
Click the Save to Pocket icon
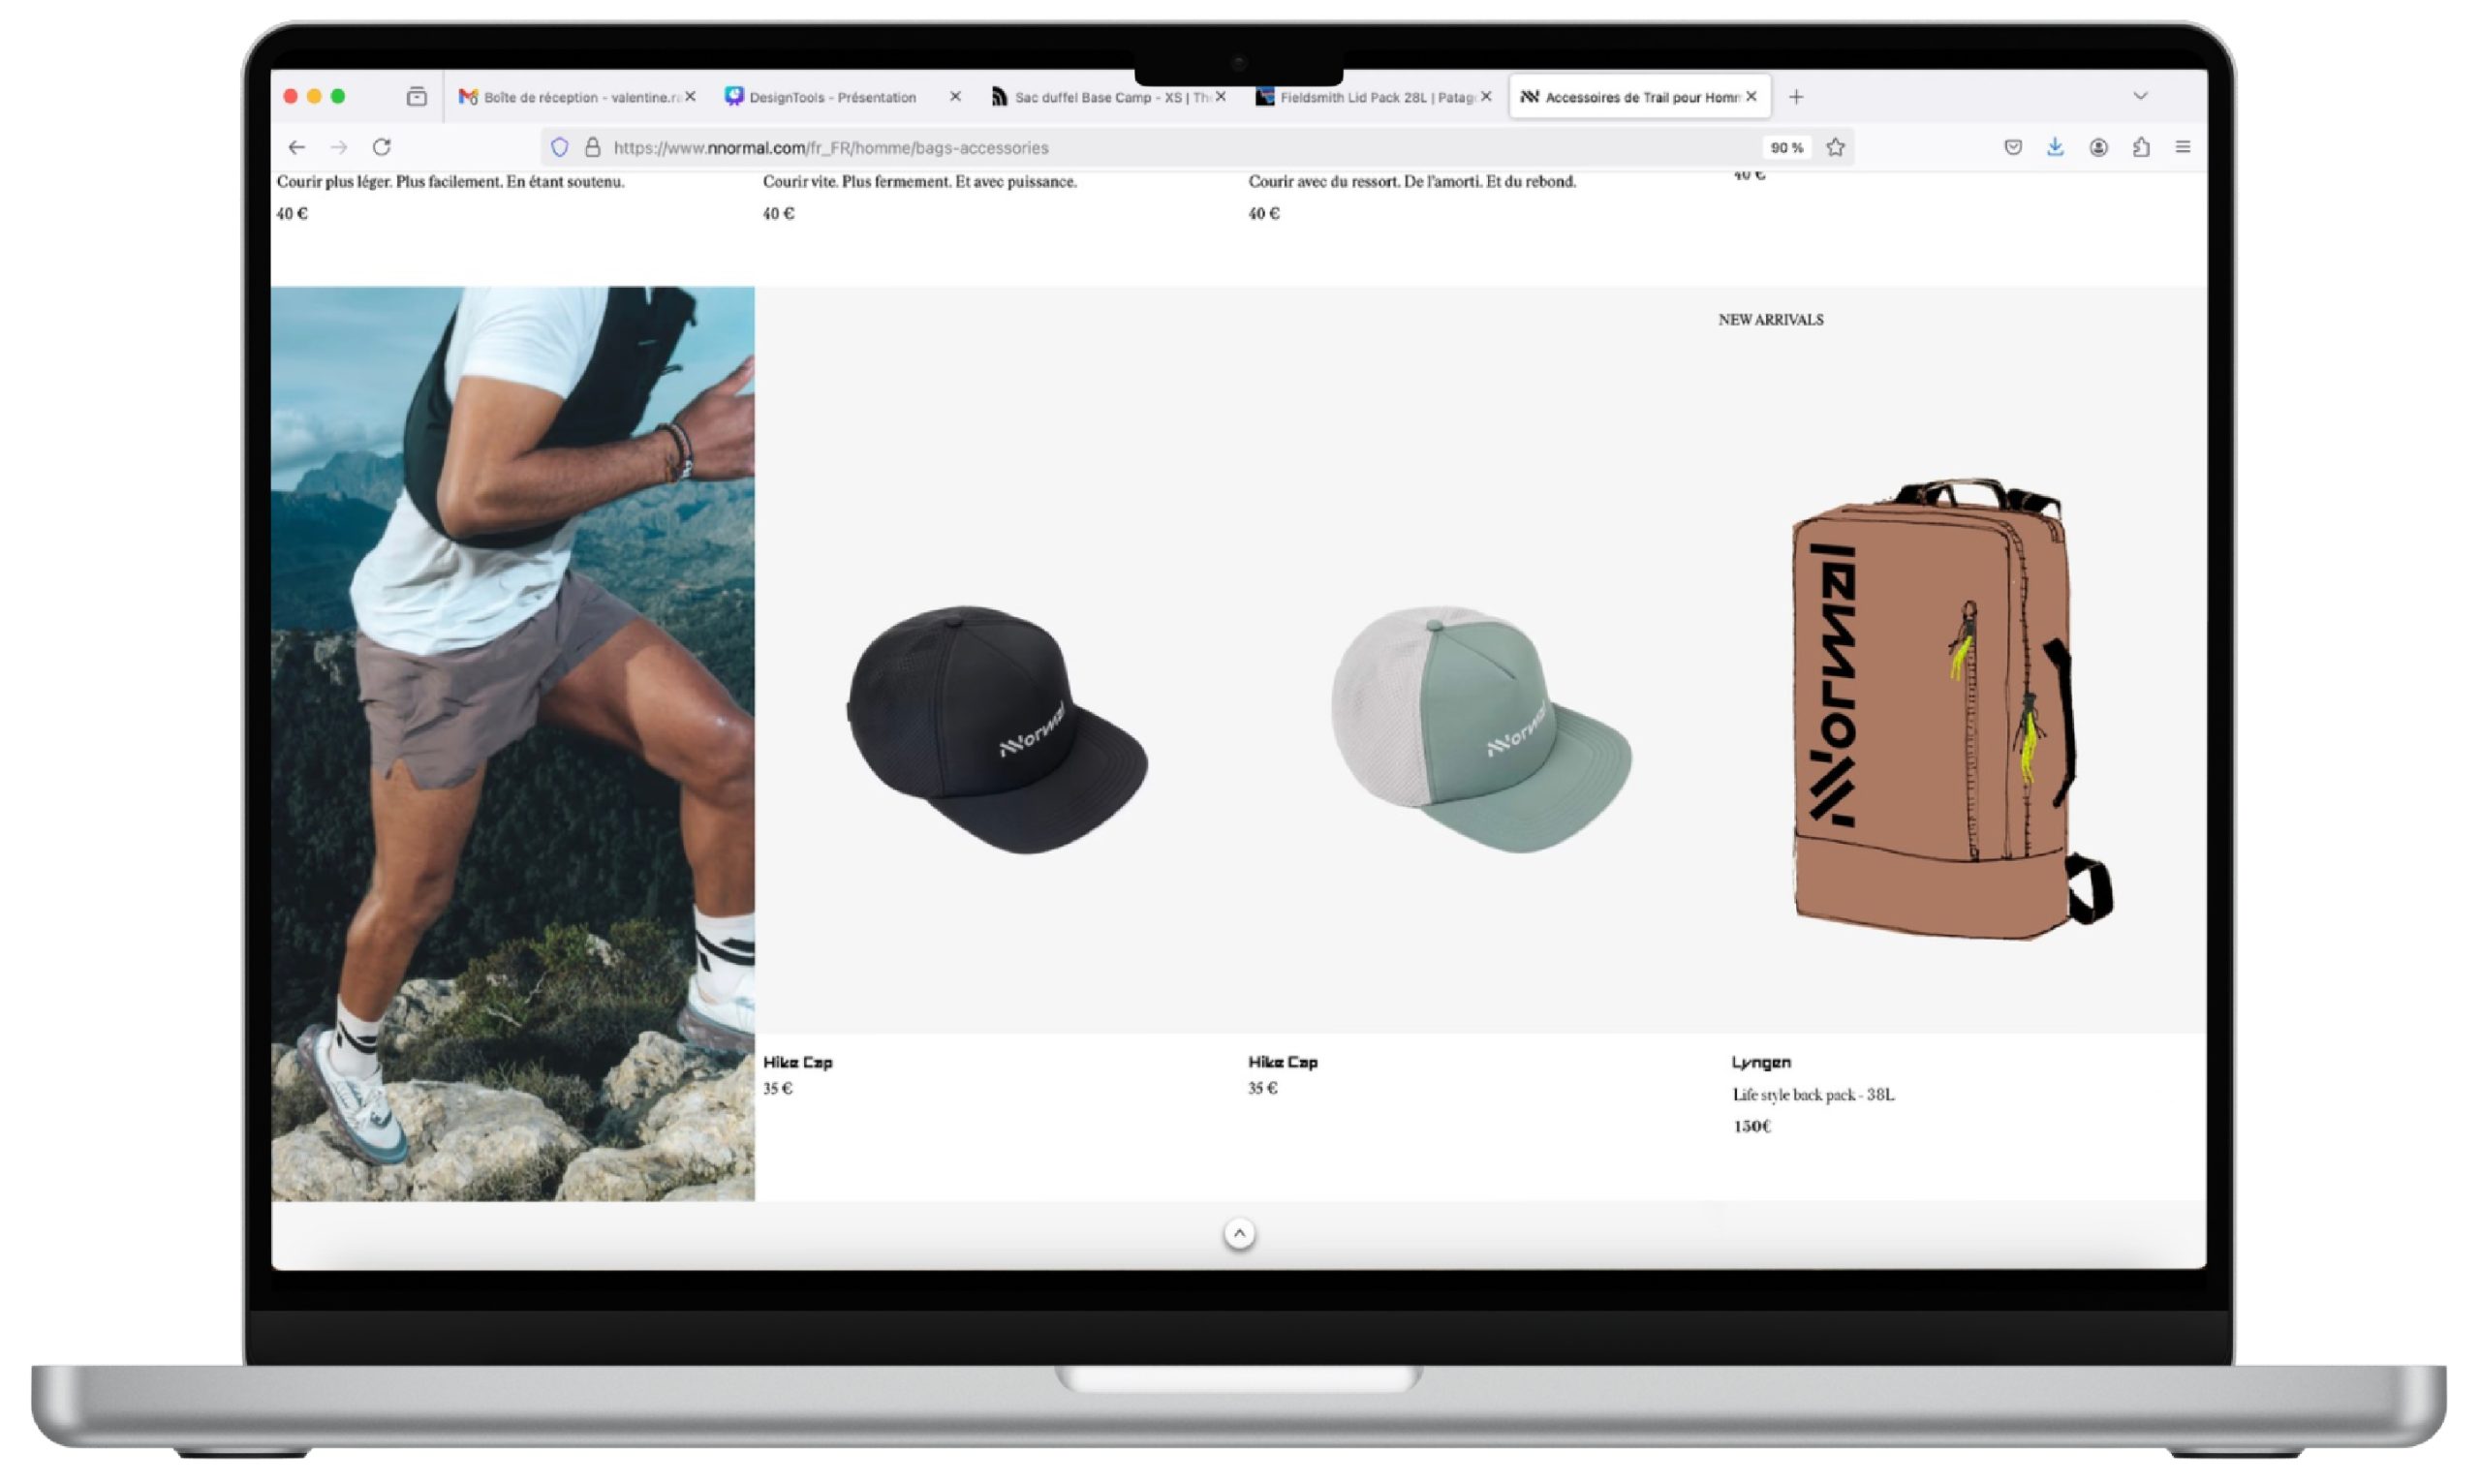(x=2013, y=148)
